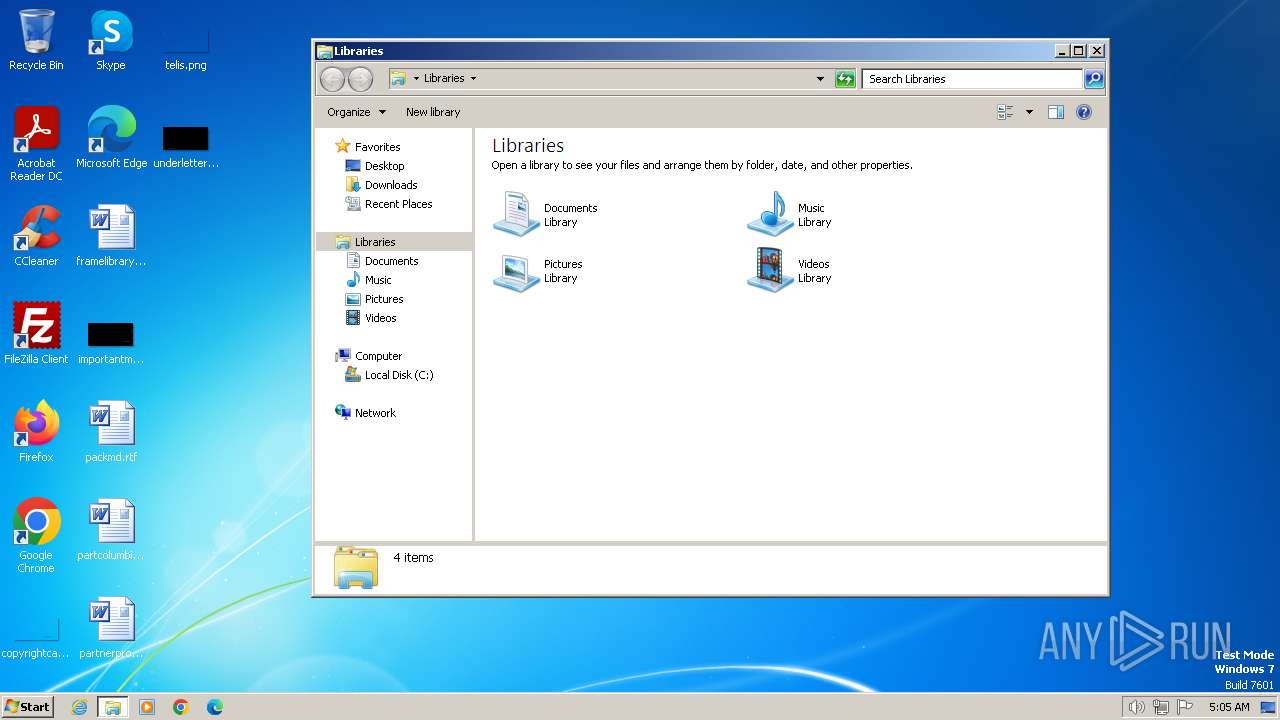Expand arrow after Libraries in address bar

coord(473,79)
